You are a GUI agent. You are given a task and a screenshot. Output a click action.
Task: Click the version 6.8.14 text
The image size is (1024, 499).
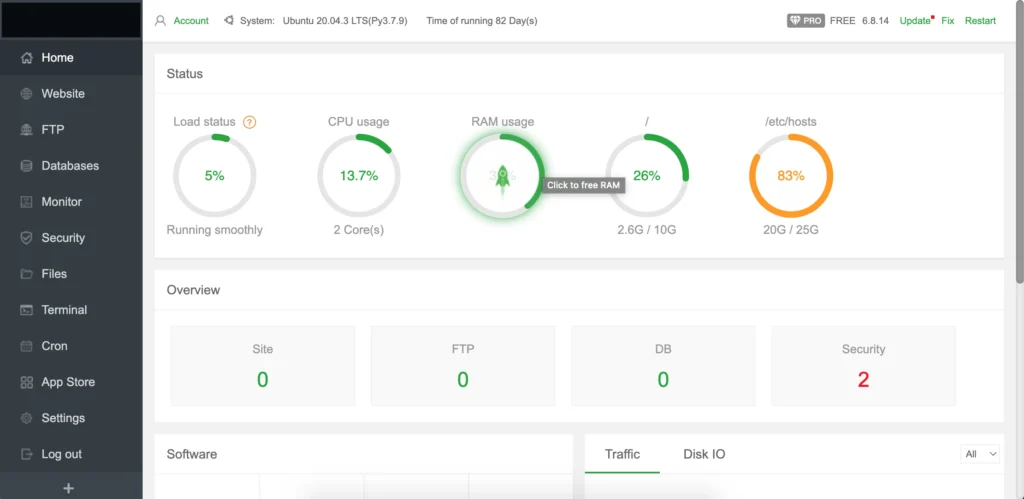pyautogui.click(x=876, y=20)
